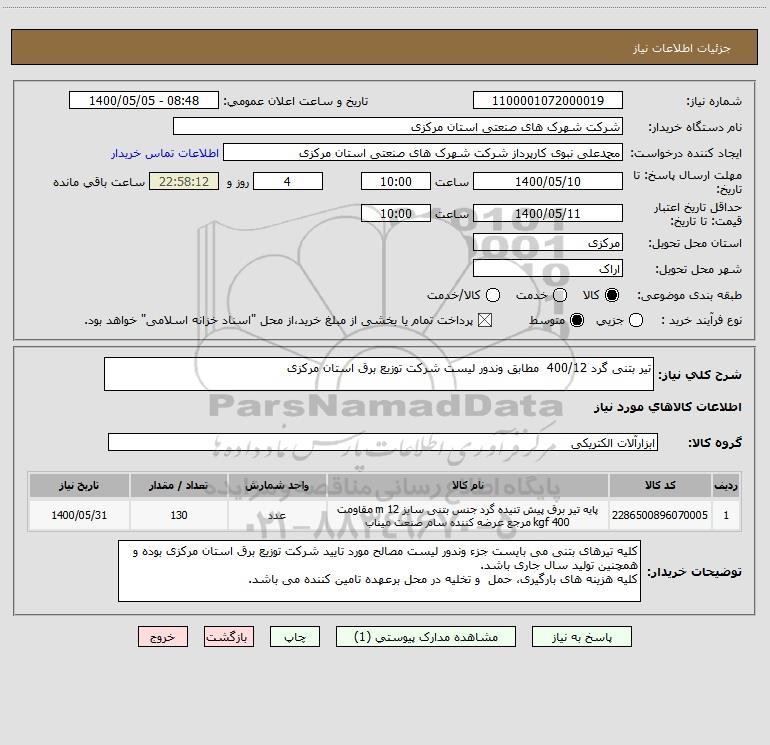Select the خدمت radio button
This screenshot has height=745, width=770.
[x=560, y=295]
